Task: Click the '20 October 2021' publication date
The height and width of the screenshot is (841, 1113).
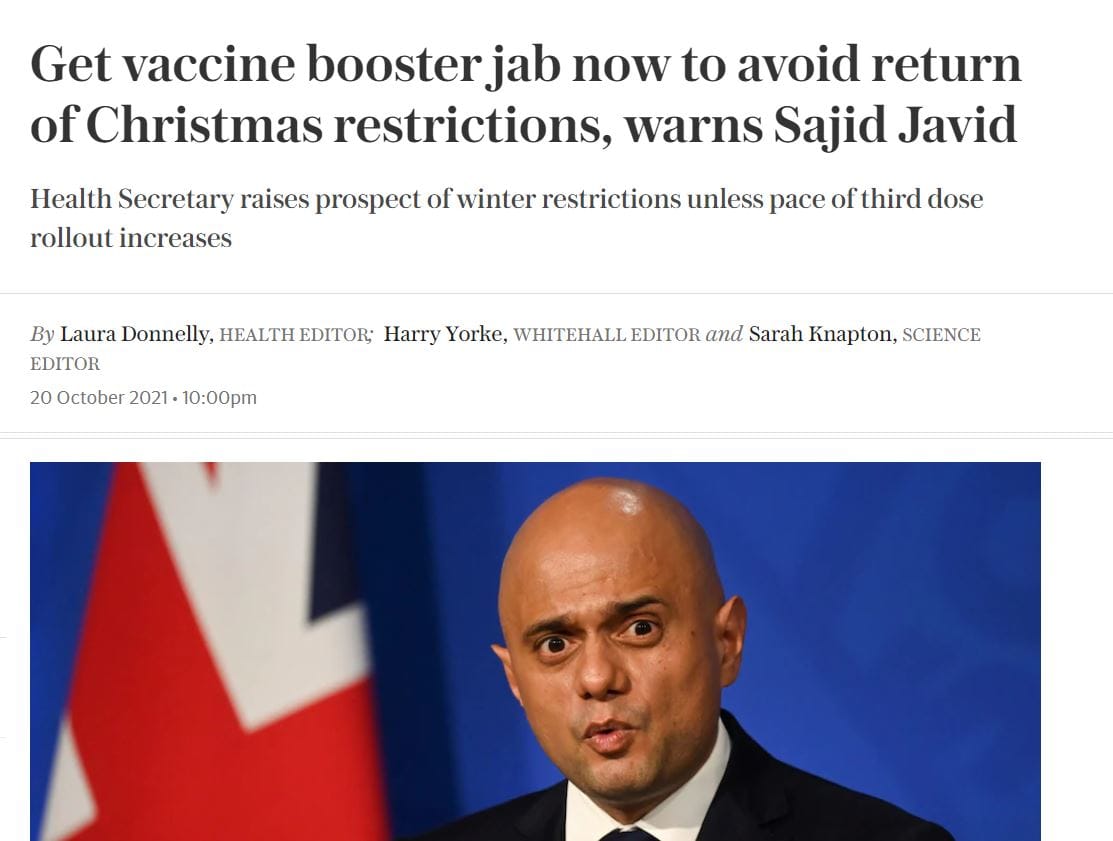Action: pos(99,397)
